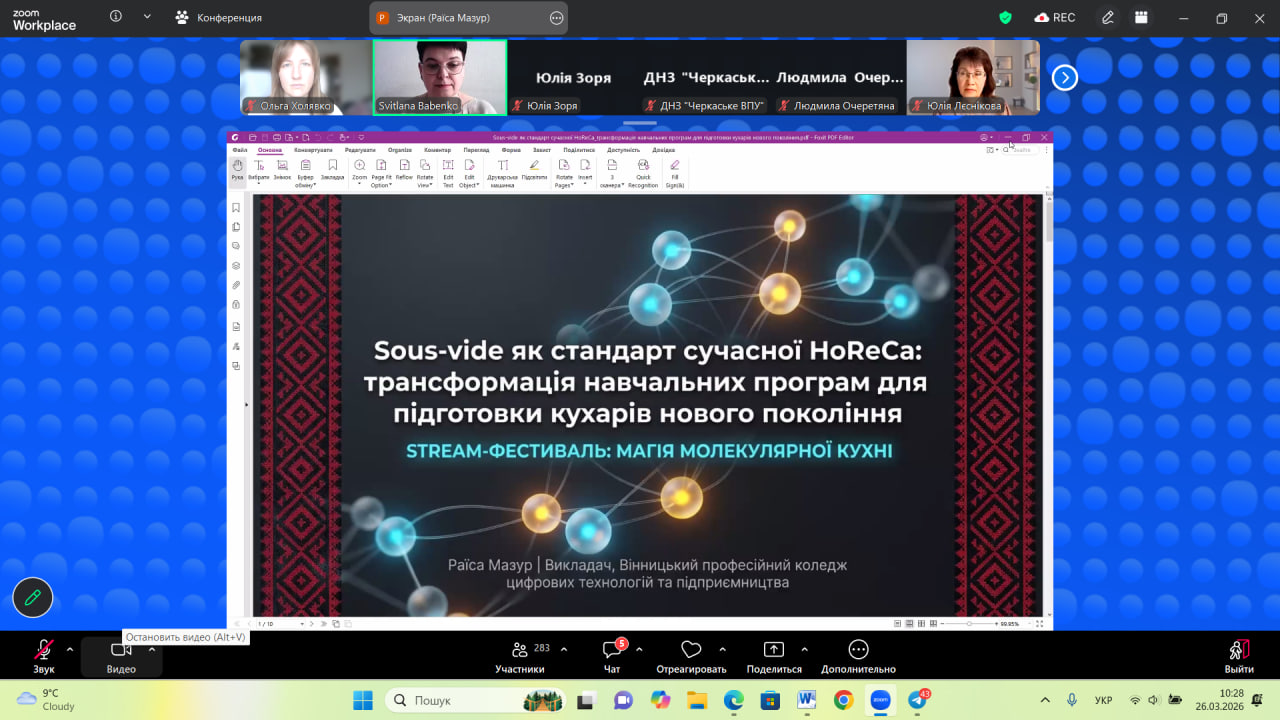Expand video options arrow beside Видео
The width and height of the screenshot is (1280, 720).
152,649
